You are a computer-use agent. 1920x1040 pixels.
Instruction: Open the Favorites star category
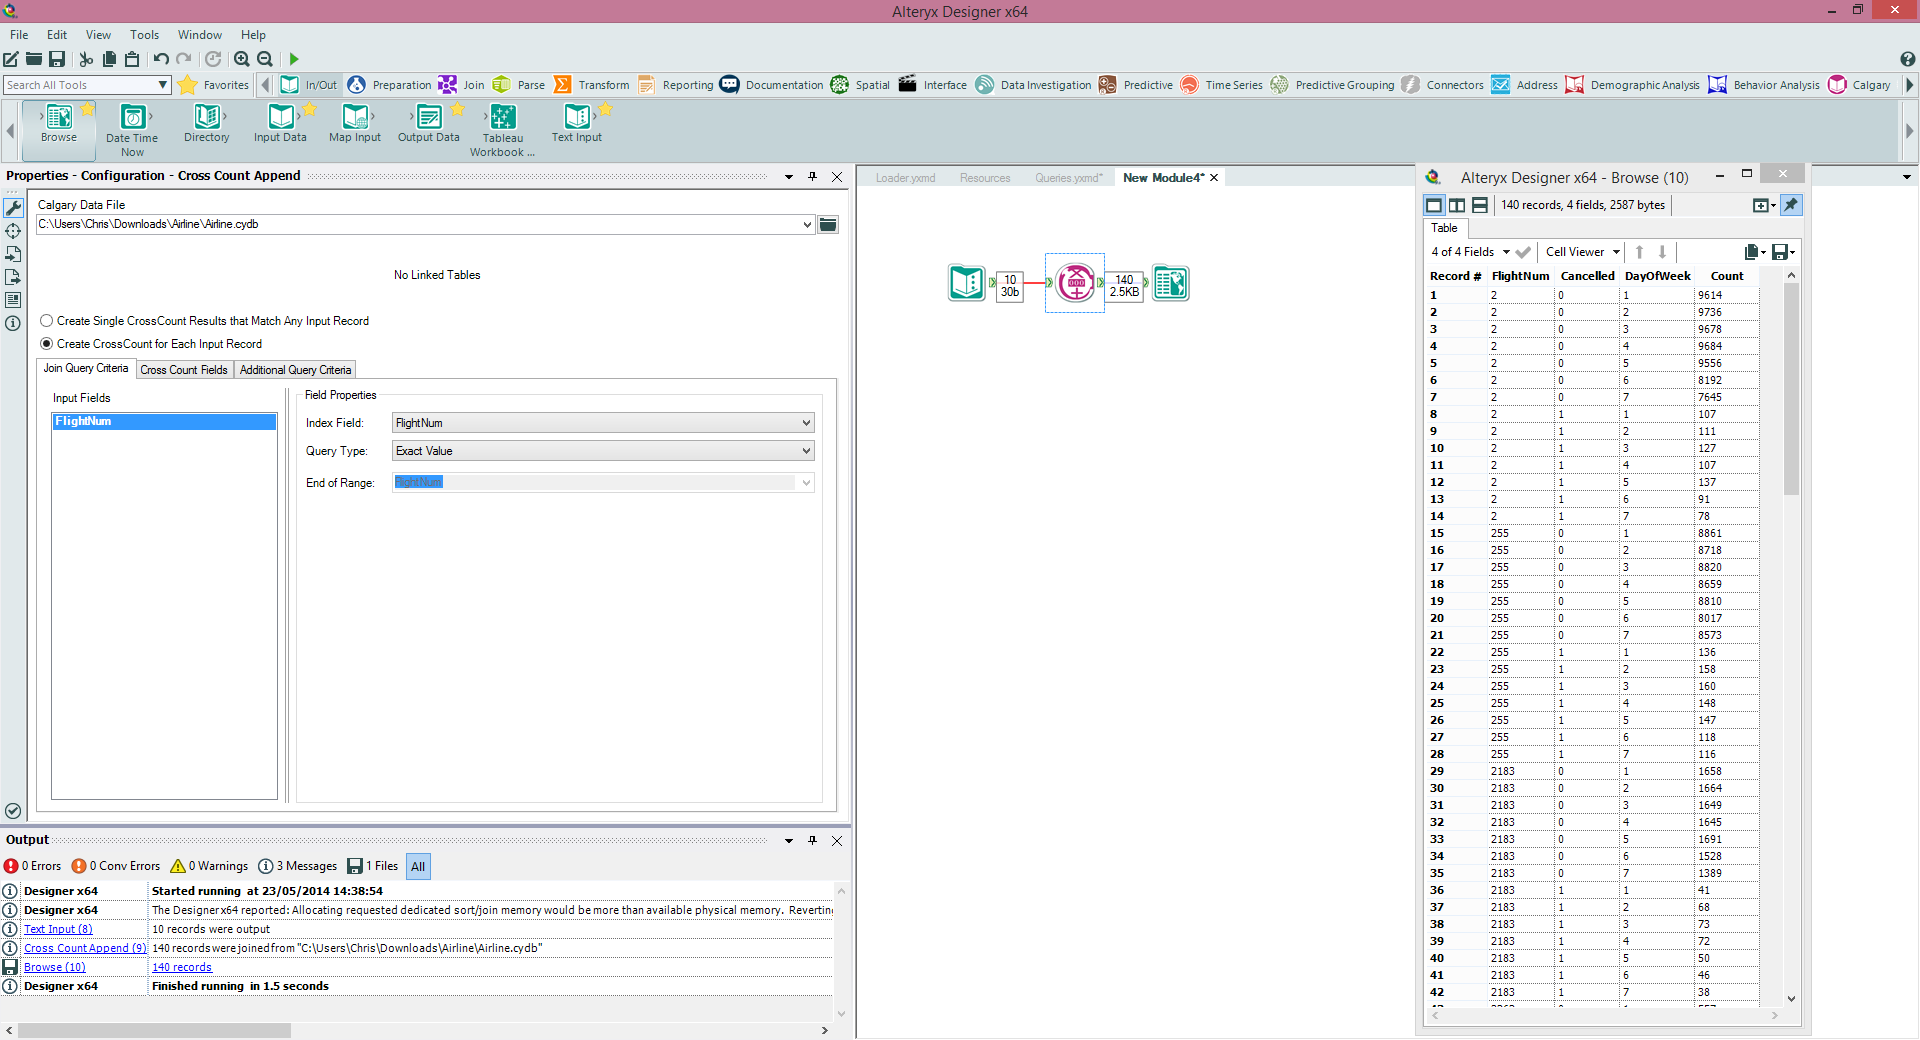214,85
